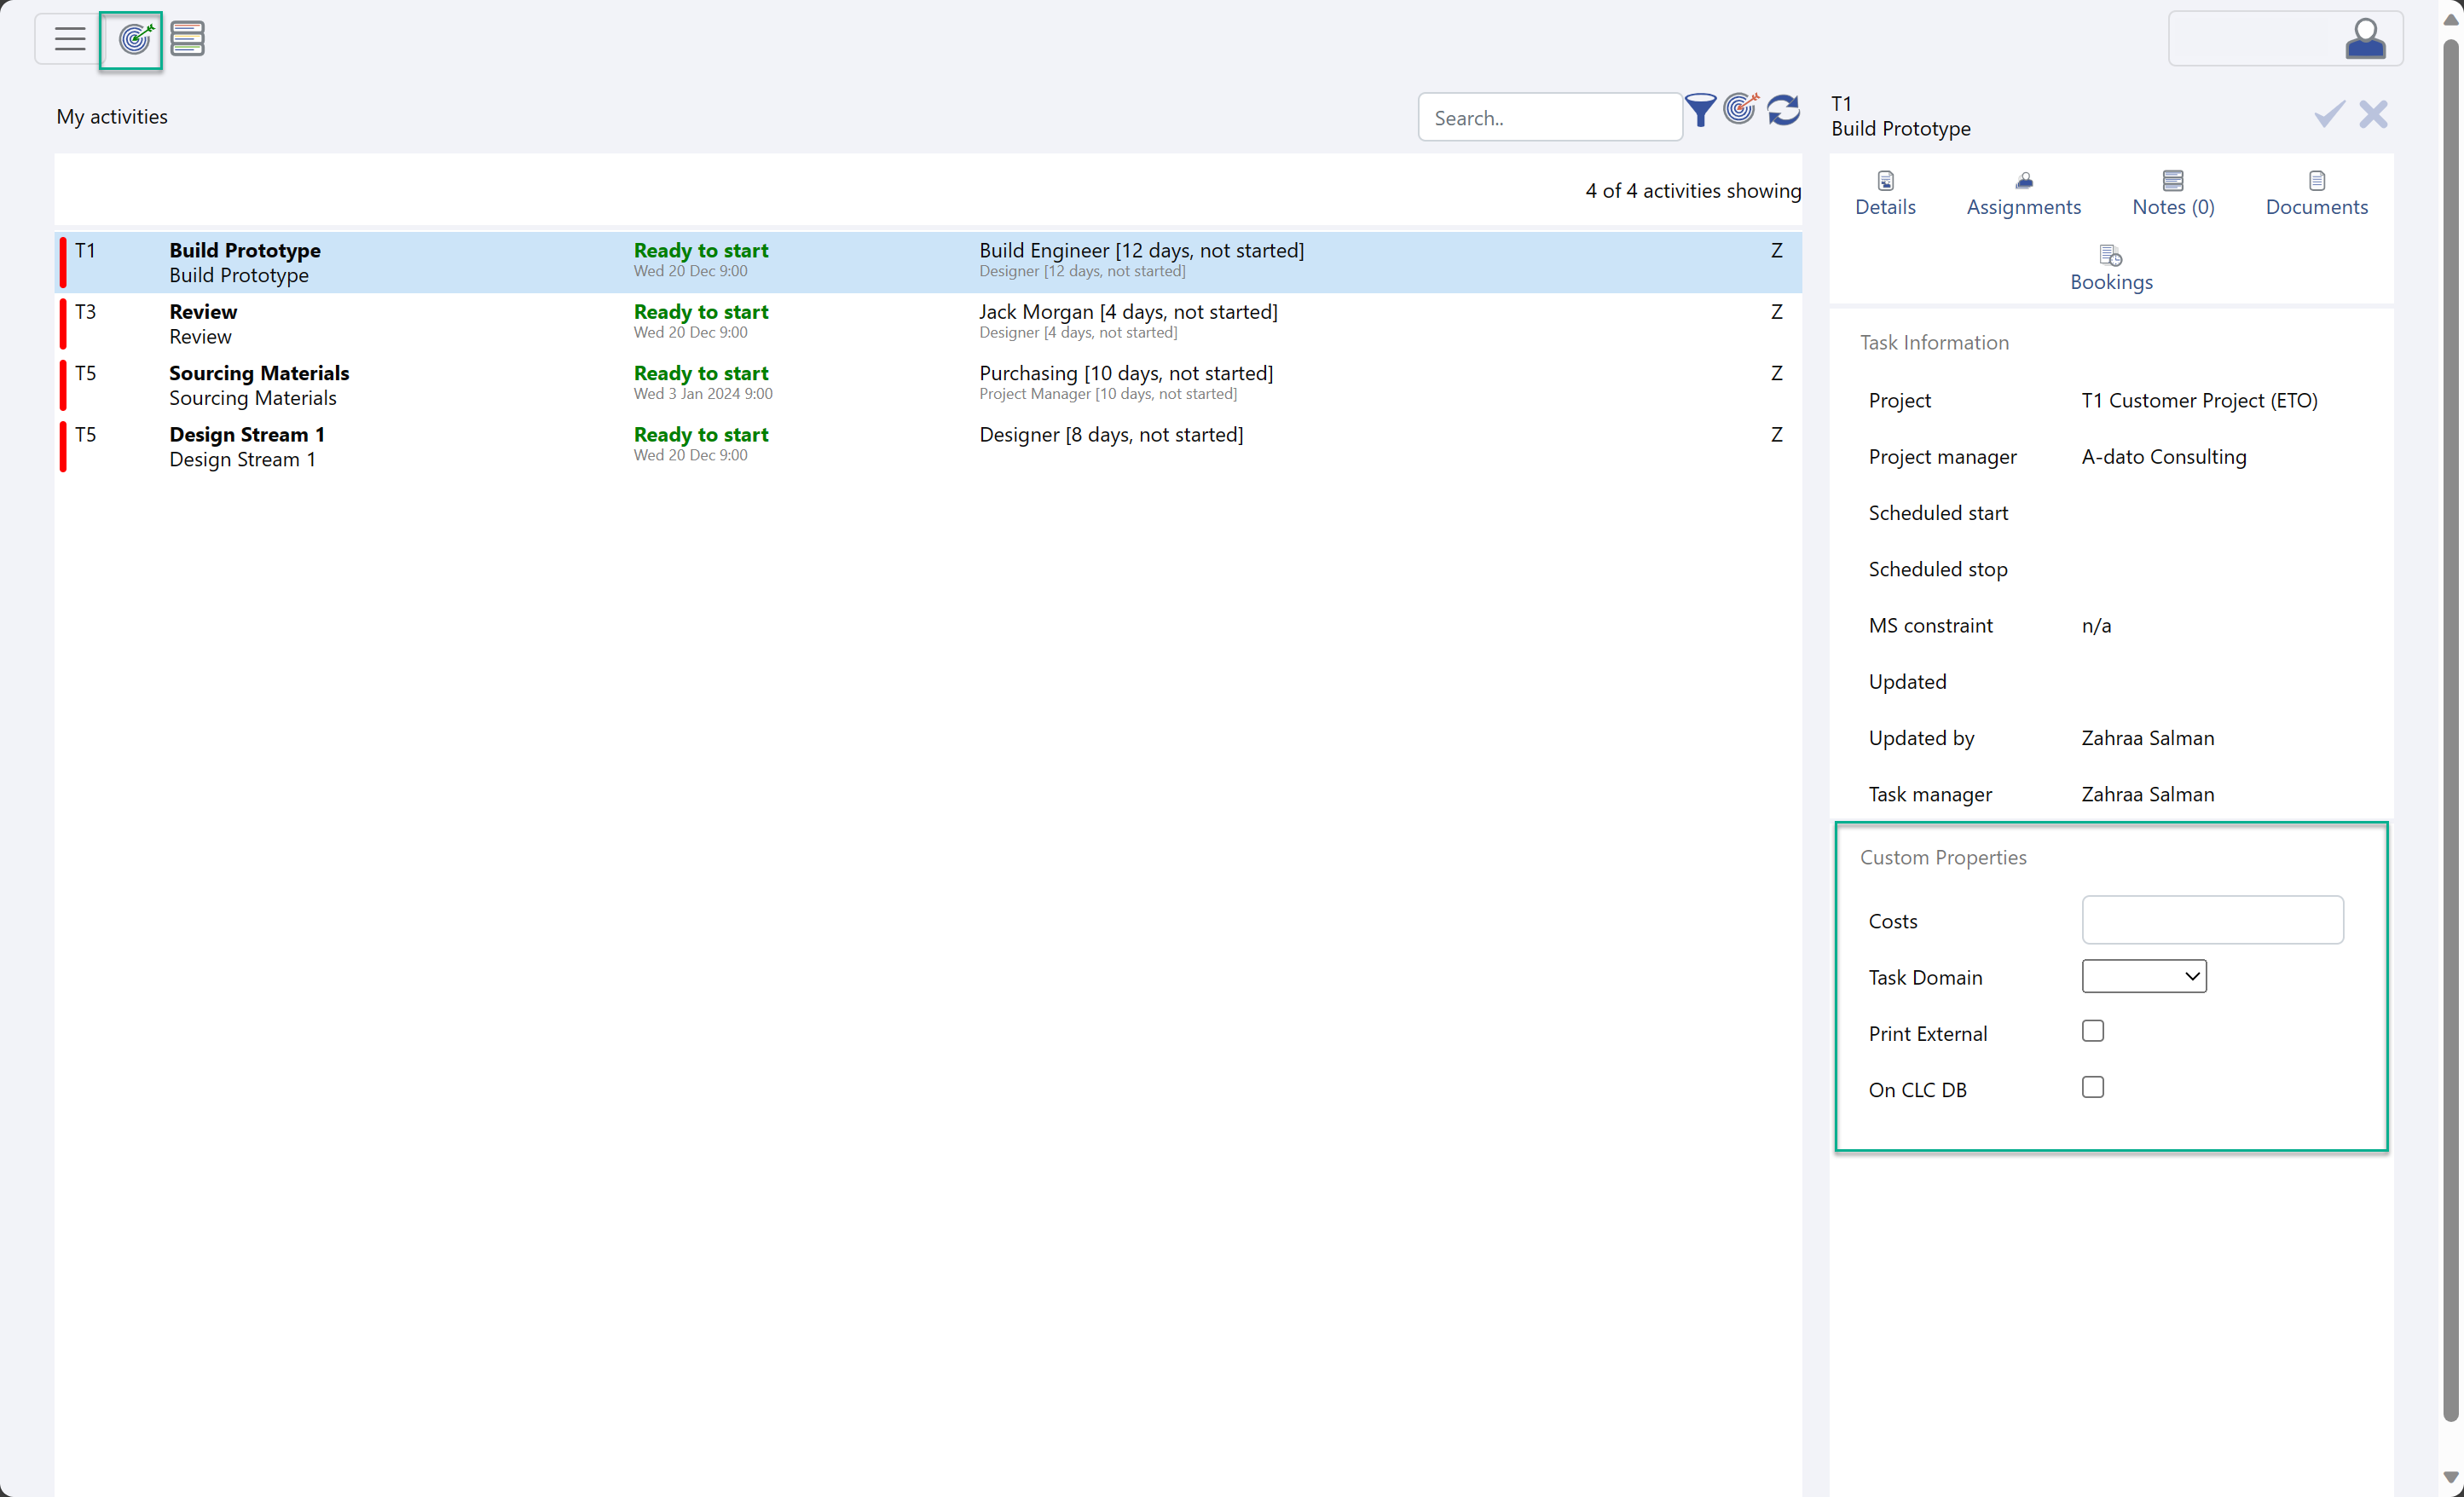Click the Zahraa Salman task manager value
Image resolution: width=2464 pixels, height=1497 pixels.
(2147, 794)
